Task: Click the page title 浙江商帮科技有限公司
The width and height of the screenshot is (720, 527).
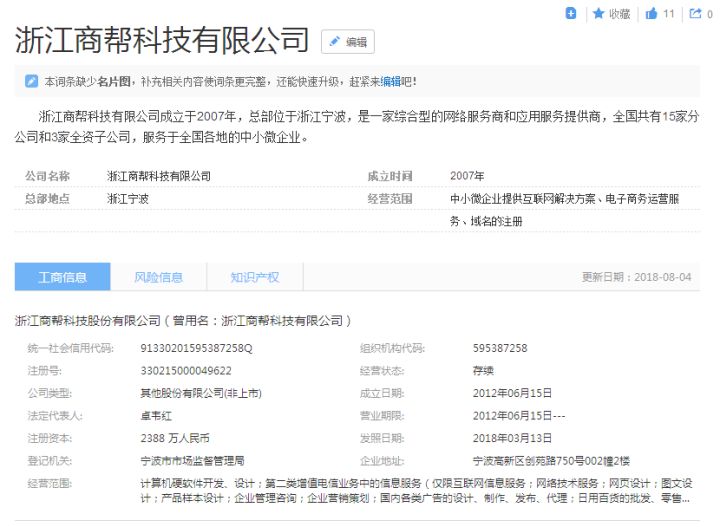Action: tap(162, 40)
